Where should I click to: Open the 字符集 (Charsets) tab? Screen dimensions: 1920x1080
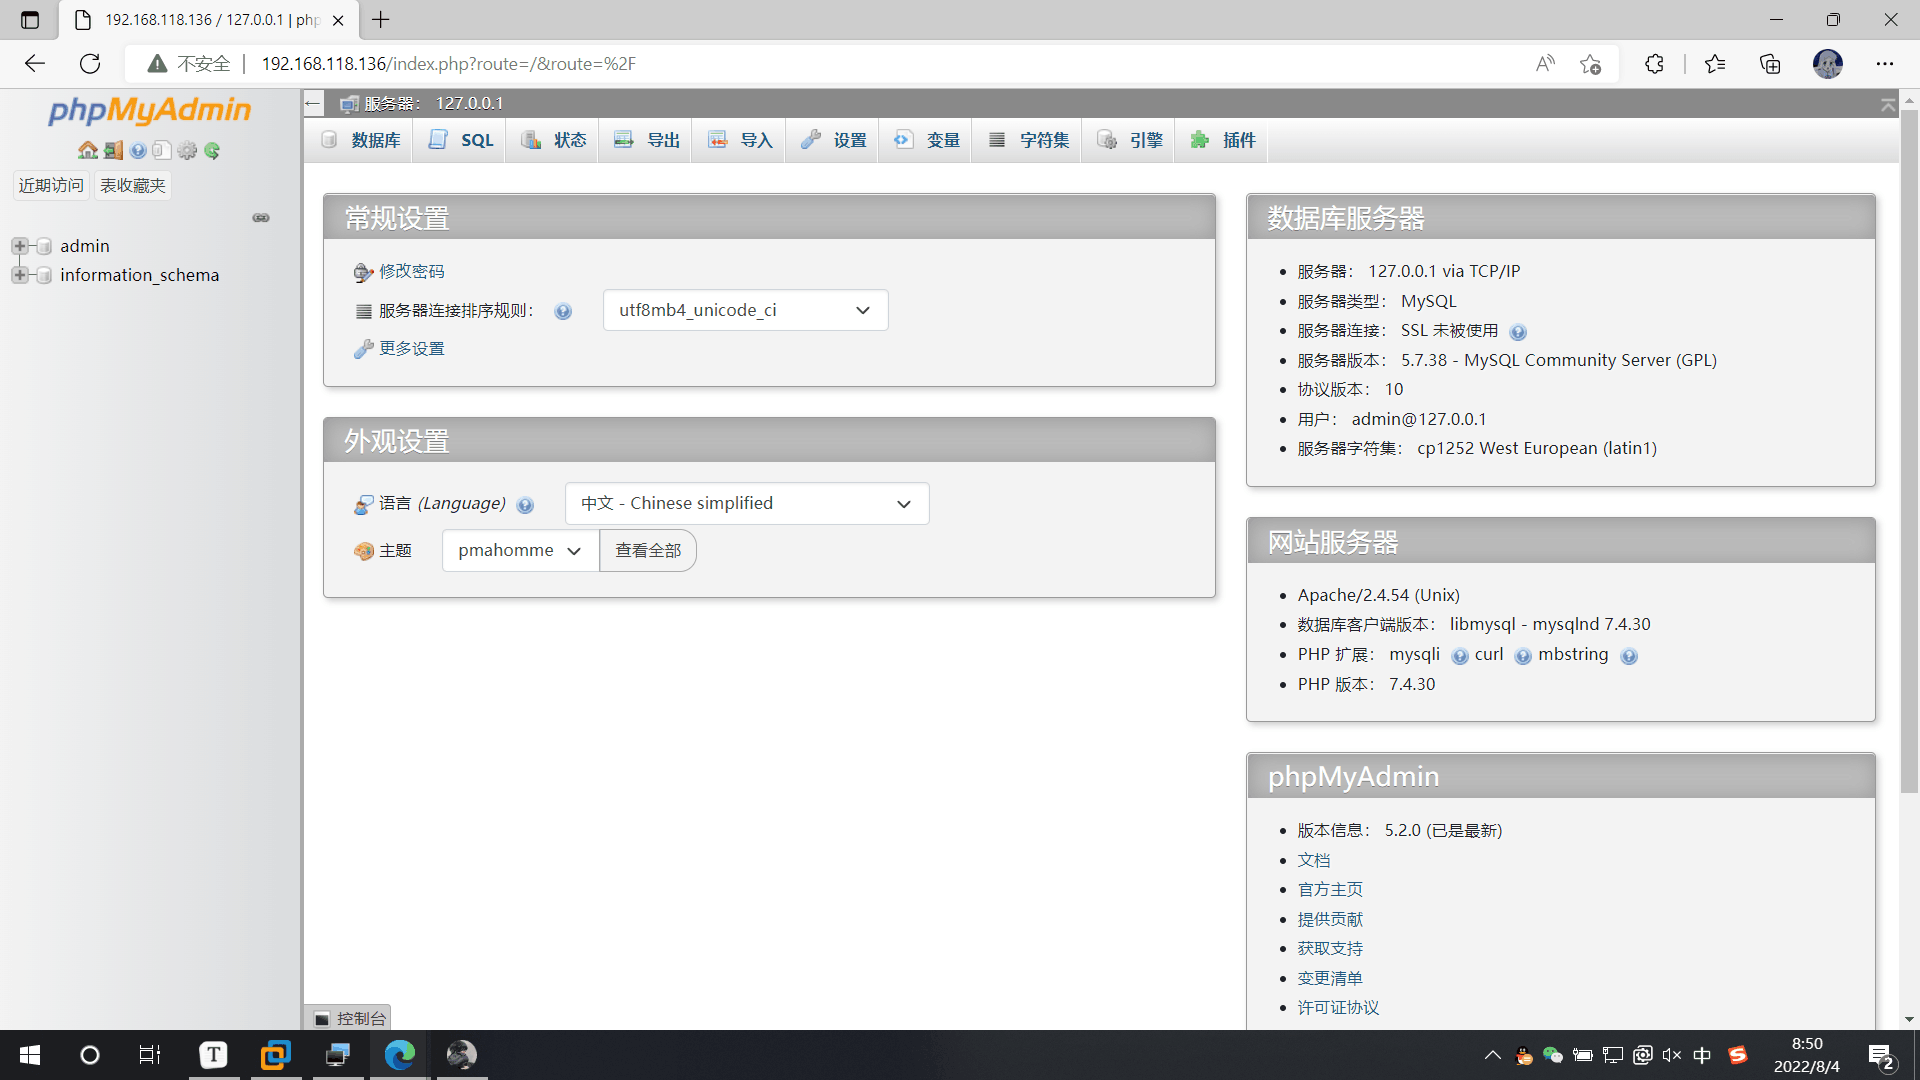coord(1028,140)
